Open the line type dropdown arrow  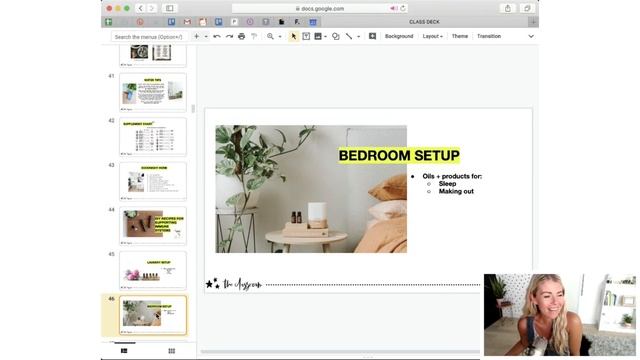coord(358,36)
